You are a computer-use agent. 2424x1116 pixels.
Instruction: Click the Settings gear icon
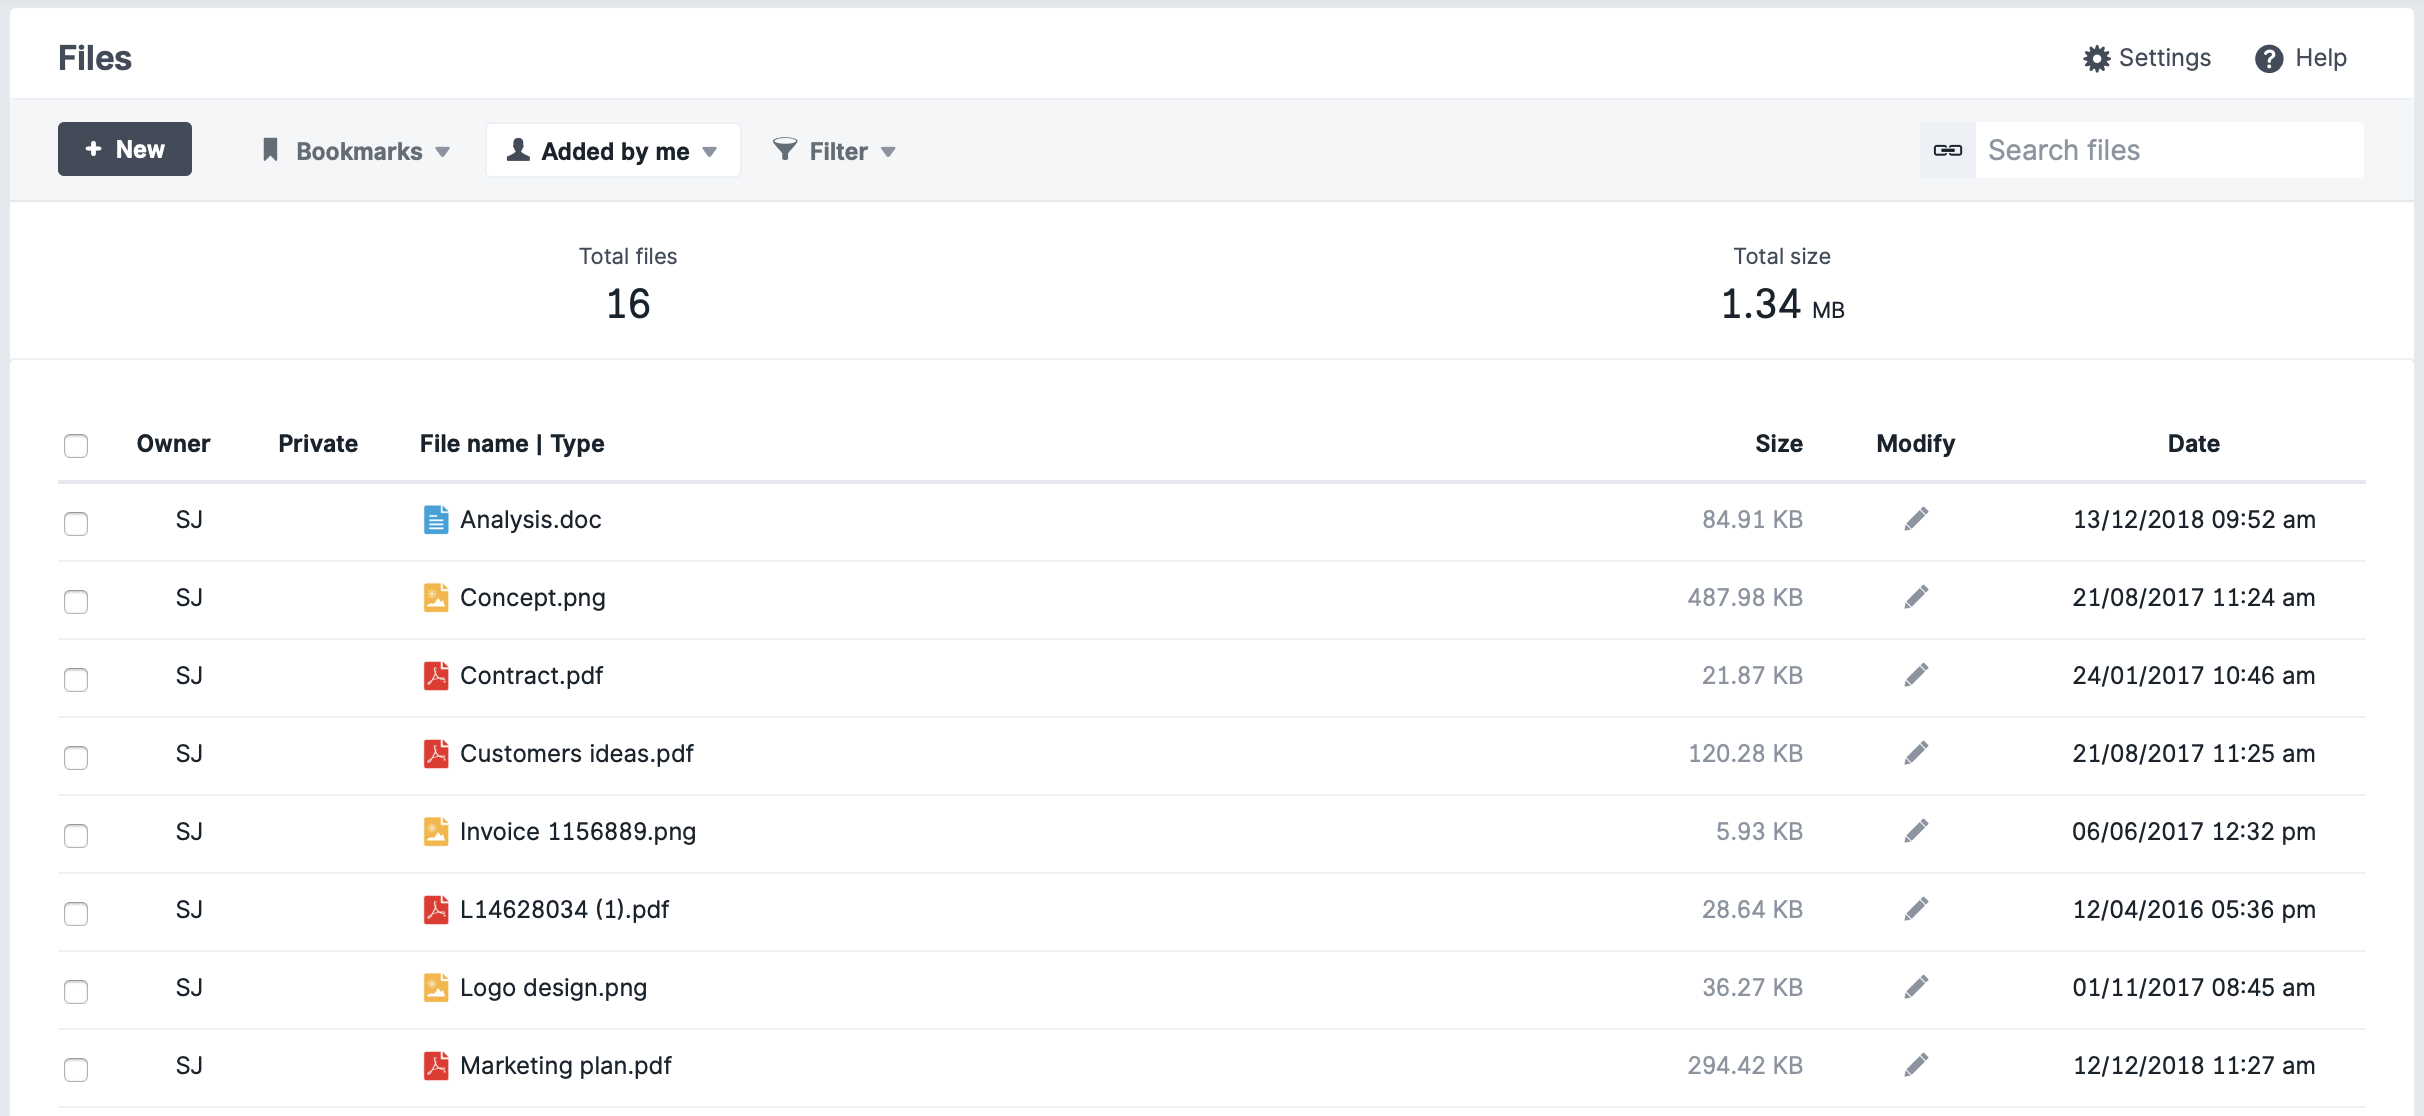(x=2097, y=59)
